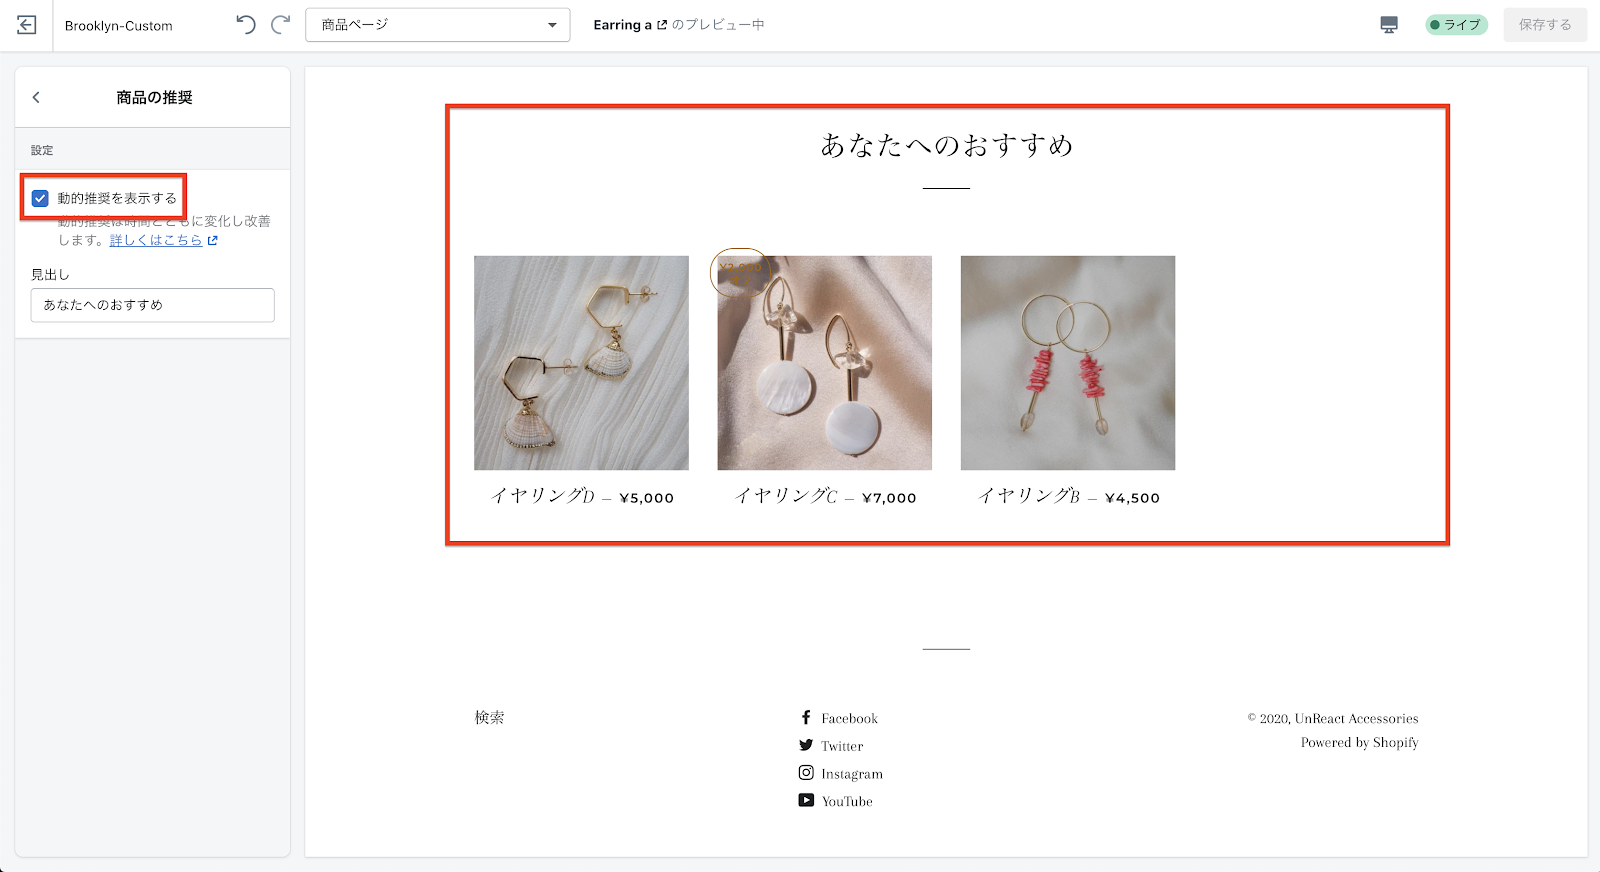Viewport: 1600px width, 872px height.
Task: Click the YouTube icon in footer
Action: coord(806,801)
